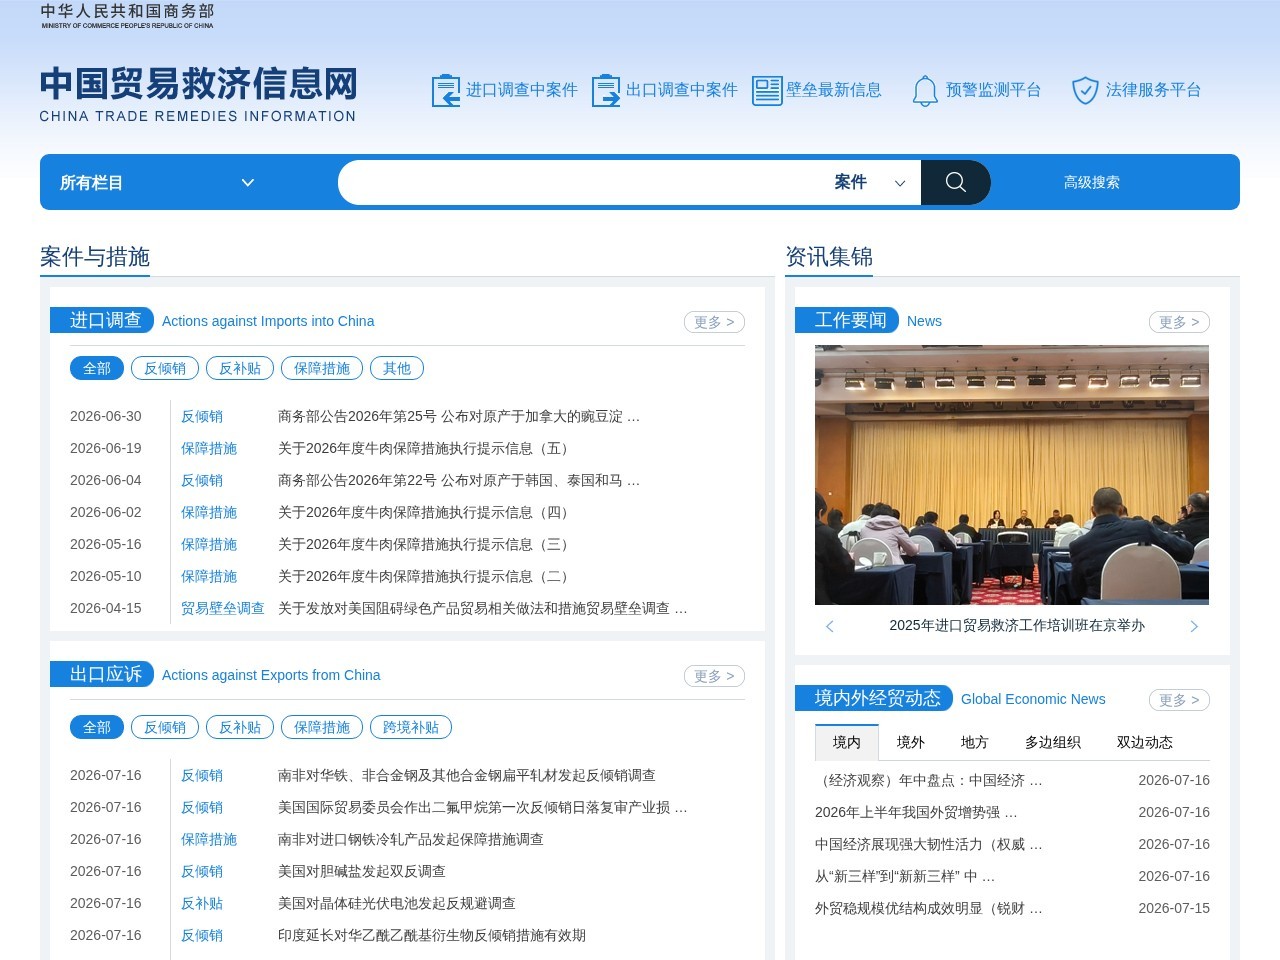Show next news slide arrow

point(1194,626)
